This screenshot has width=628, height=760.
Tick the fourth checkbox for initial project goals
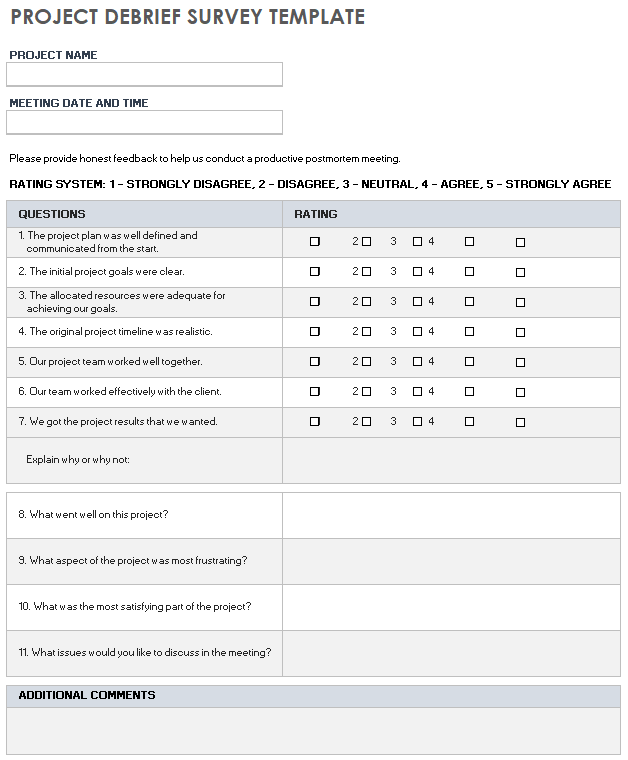469,272
